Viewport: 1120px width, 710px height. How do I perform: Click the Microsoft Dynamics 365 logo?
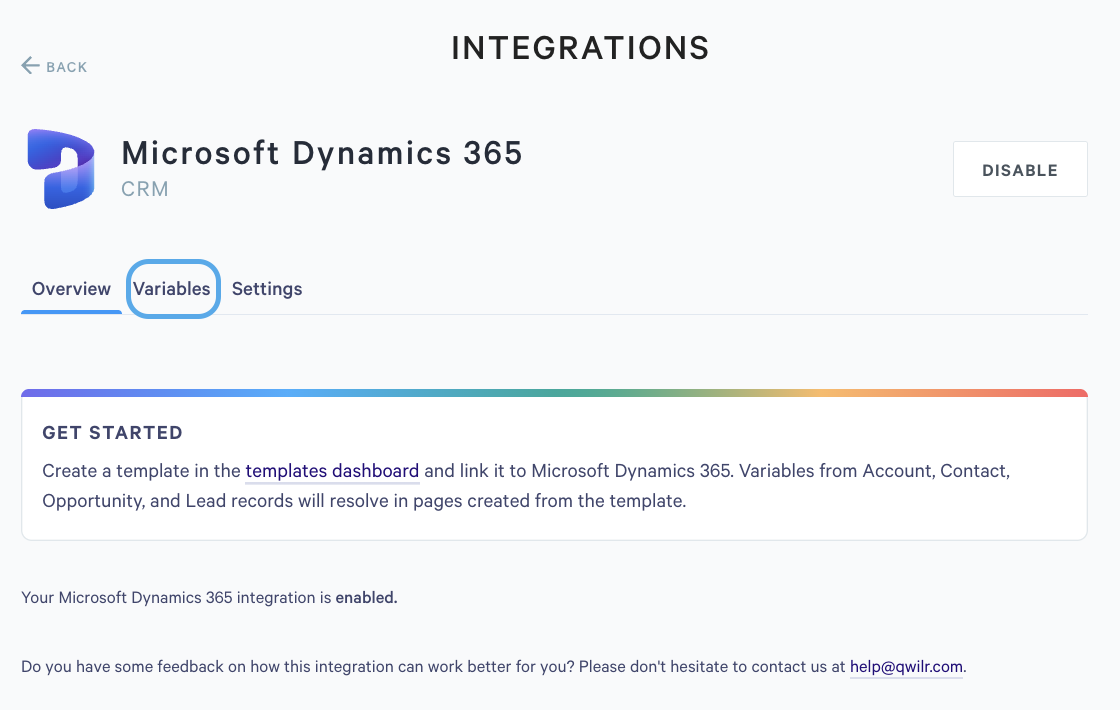(x=61, y=169)
